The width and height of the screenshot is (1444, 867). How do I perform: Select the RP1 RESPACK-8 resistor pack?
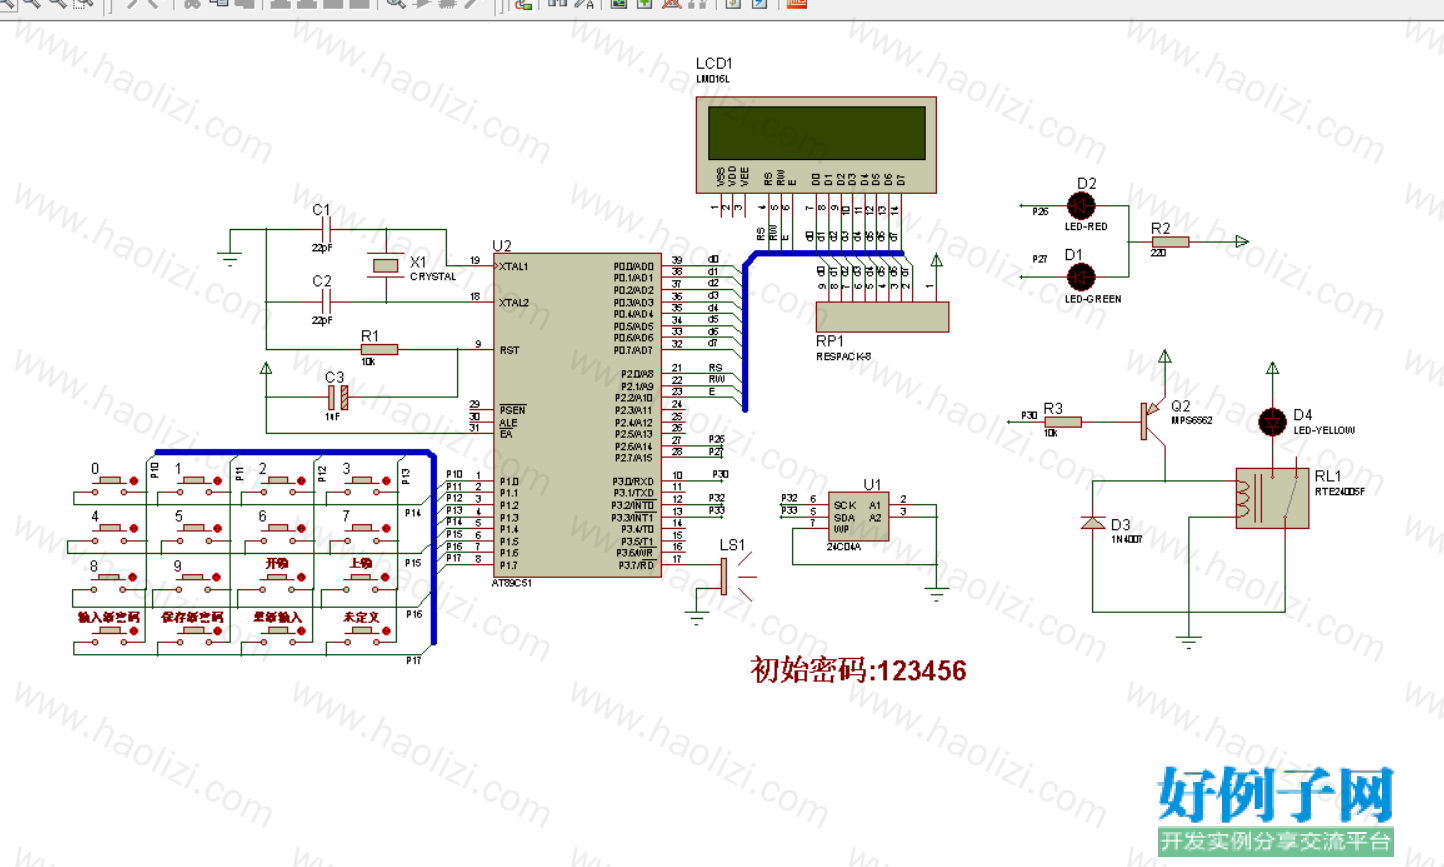coord(882,317)
